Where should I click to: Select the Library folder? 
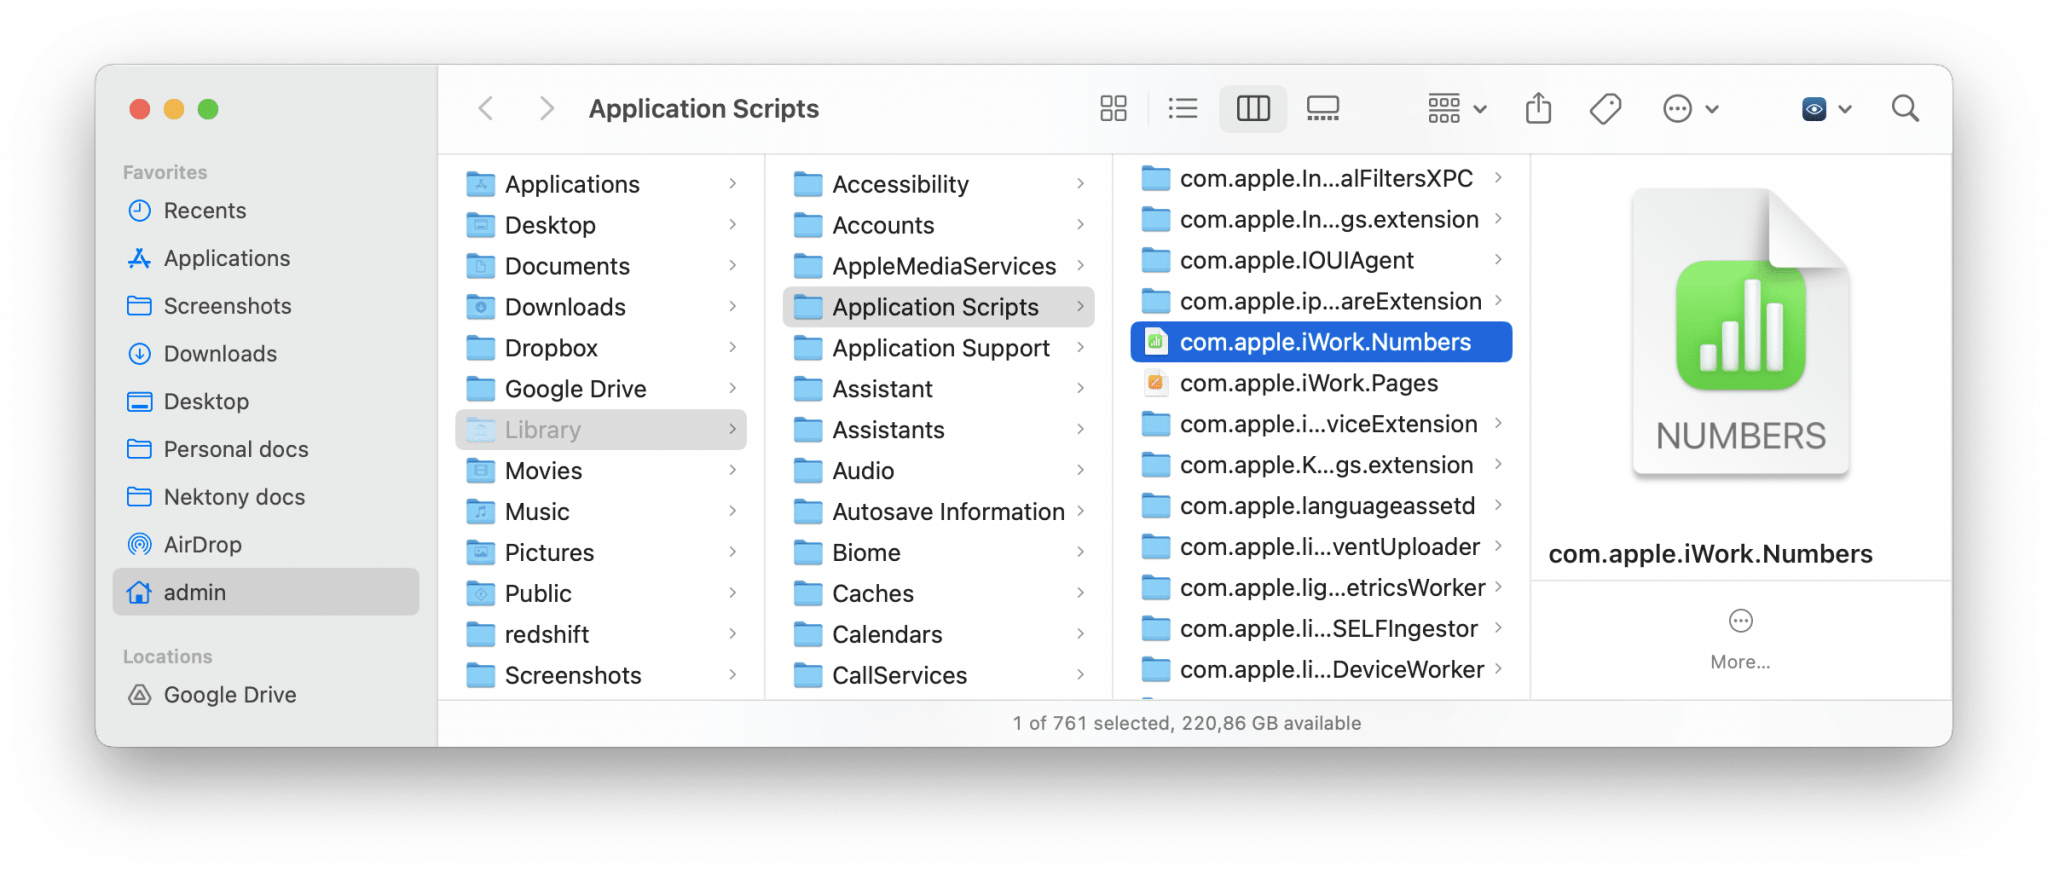(601, 430)
